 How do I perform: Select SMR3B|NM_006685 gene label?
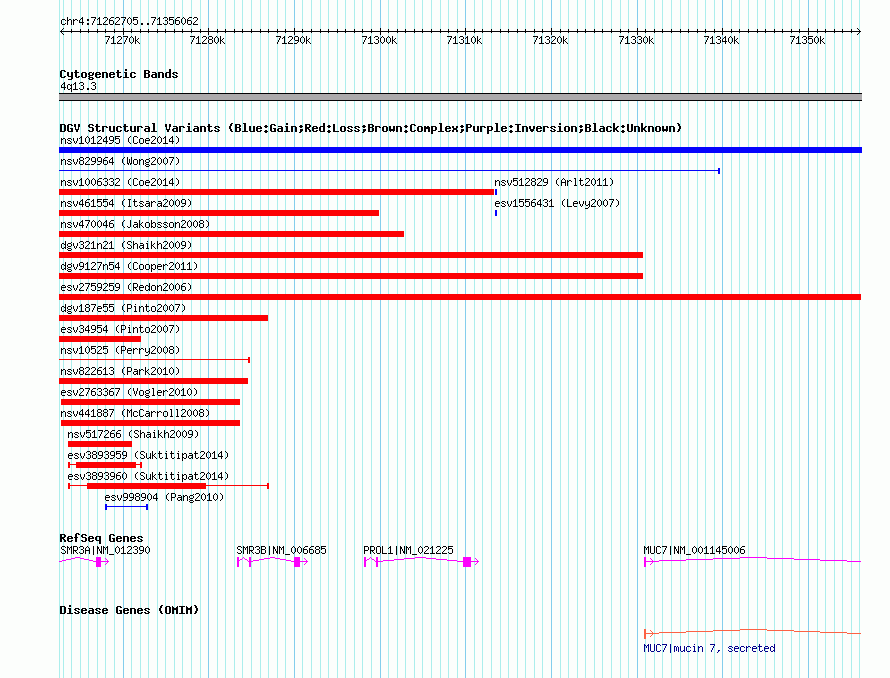(281, 550)
